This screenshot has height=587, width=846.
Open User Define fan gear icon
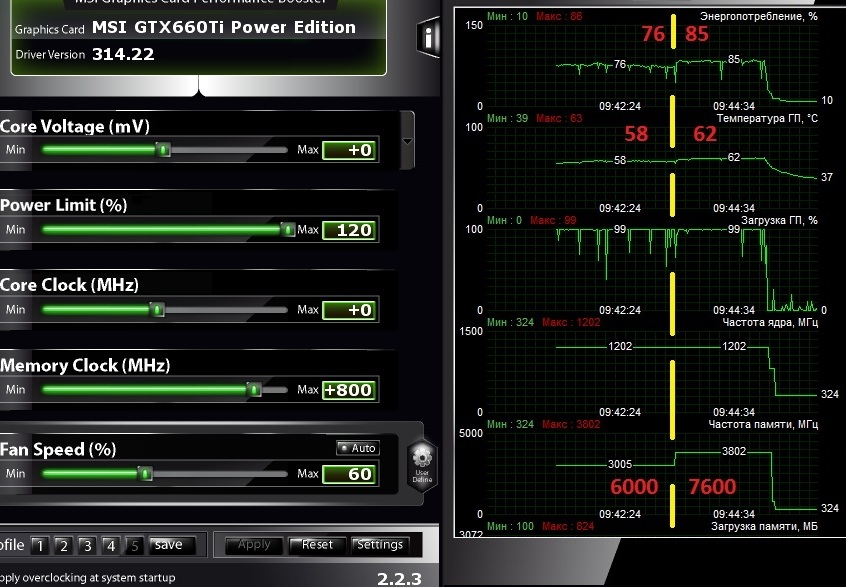422,466
